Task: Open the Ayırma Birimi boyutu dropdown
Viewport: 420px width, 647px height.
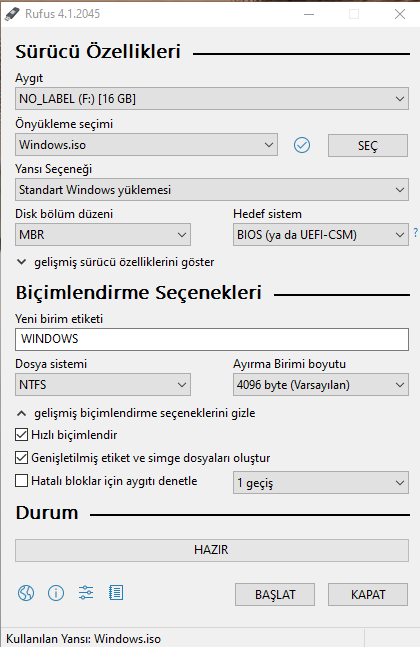Action: pos(321,385)
